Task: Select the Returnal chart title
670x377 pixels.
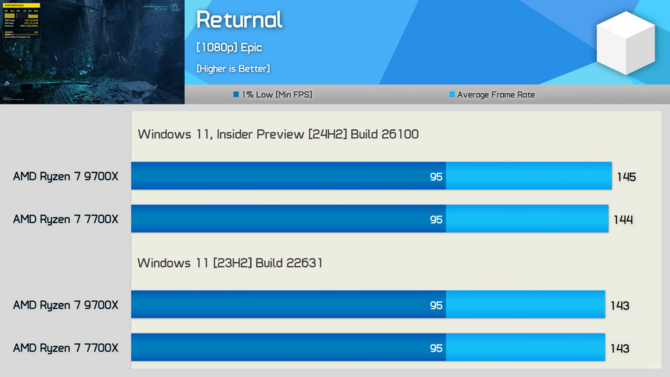Action: click(239, 20)
